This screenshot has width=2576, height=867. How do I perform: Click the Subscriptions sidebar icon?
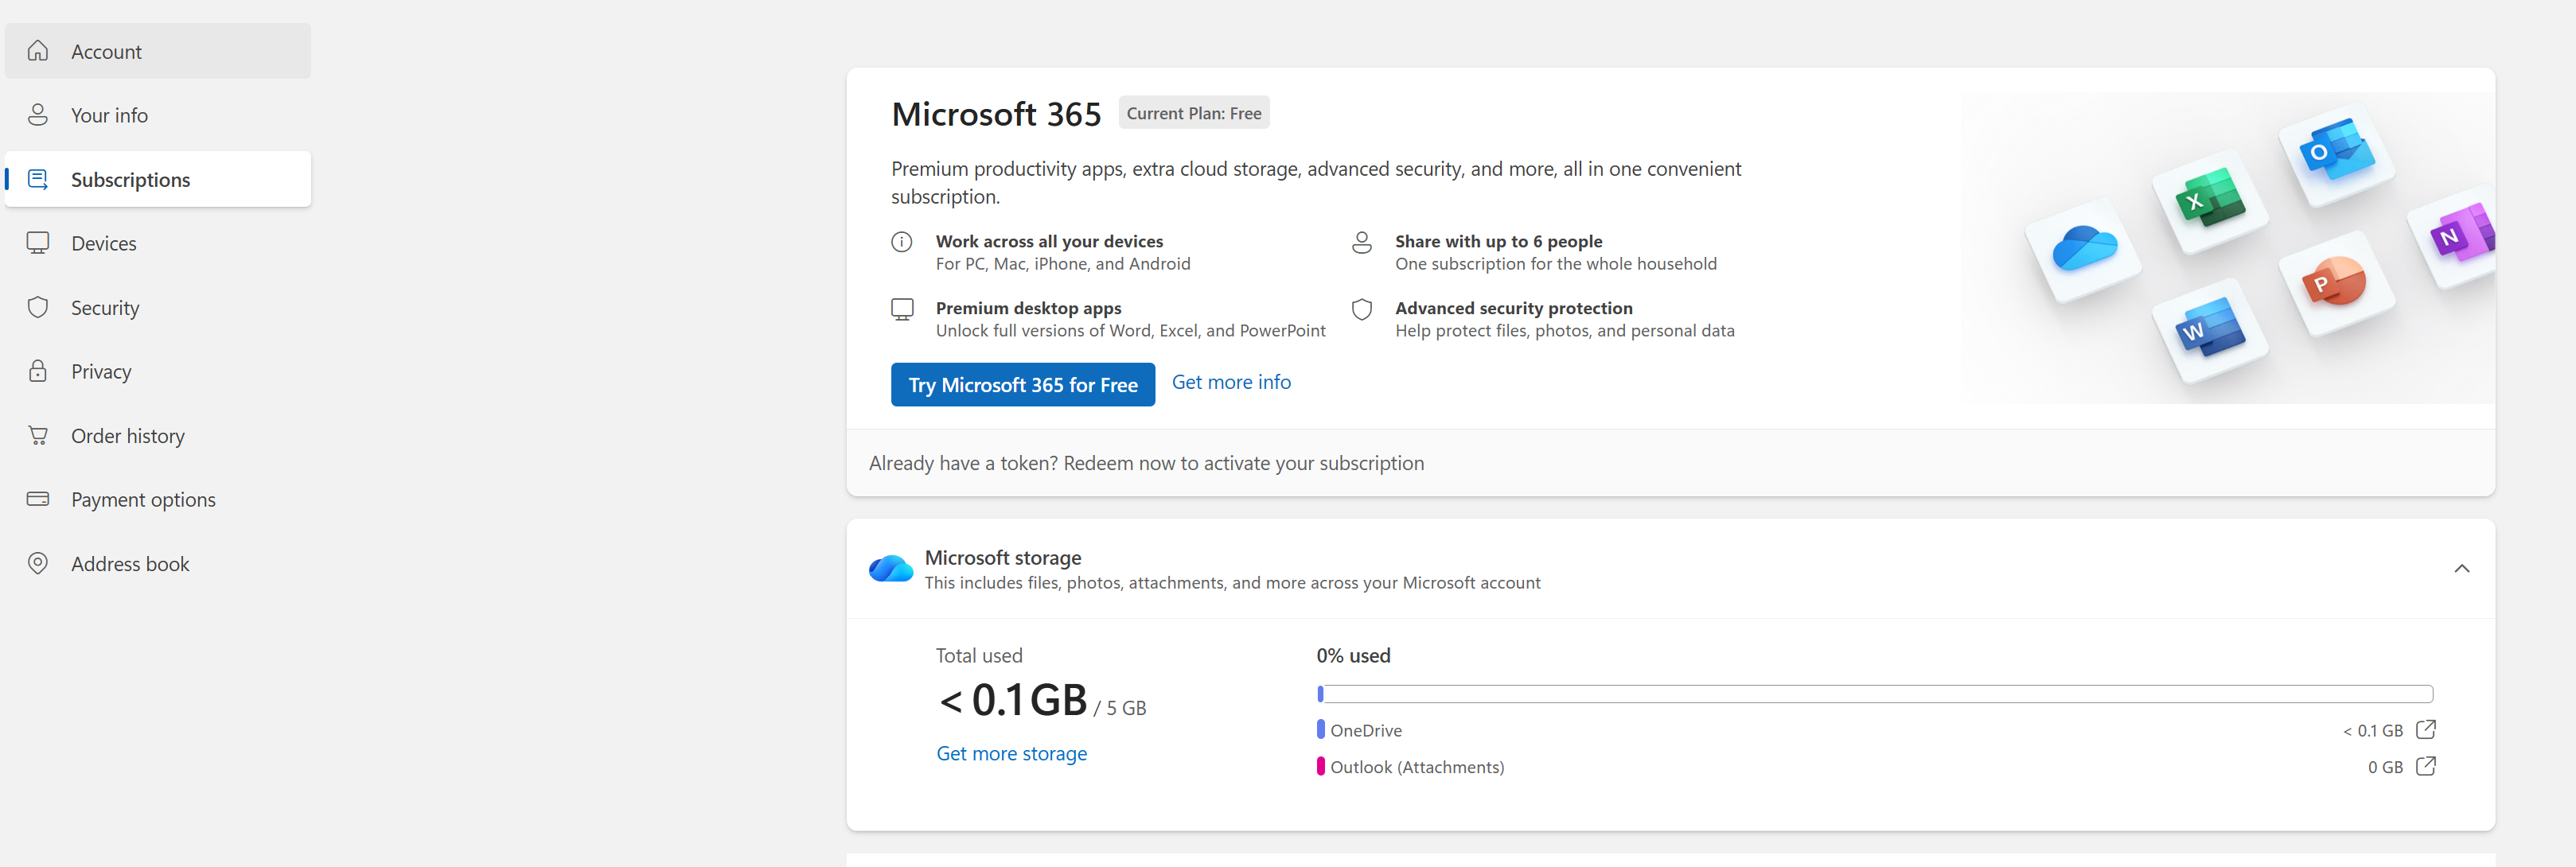(x=38, y=179)
